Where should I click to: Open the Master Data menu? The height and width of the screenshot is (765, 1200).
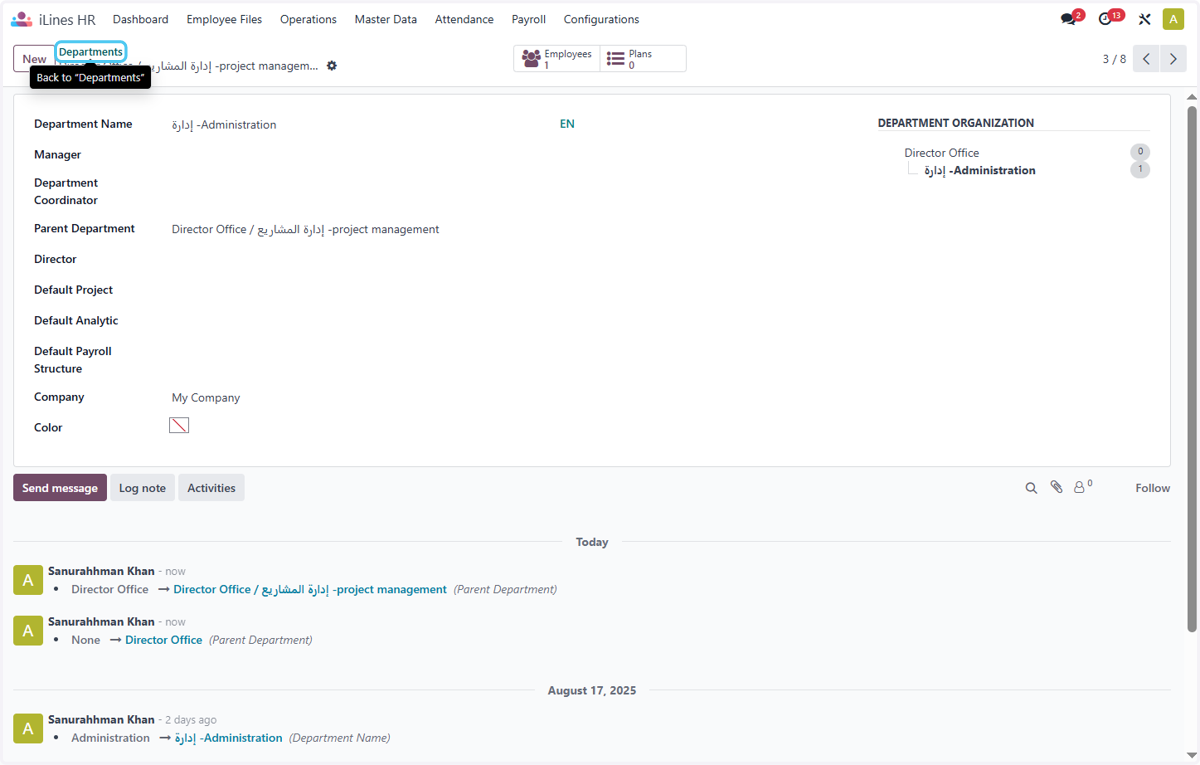pyautogui.click(x=385, y=19)
